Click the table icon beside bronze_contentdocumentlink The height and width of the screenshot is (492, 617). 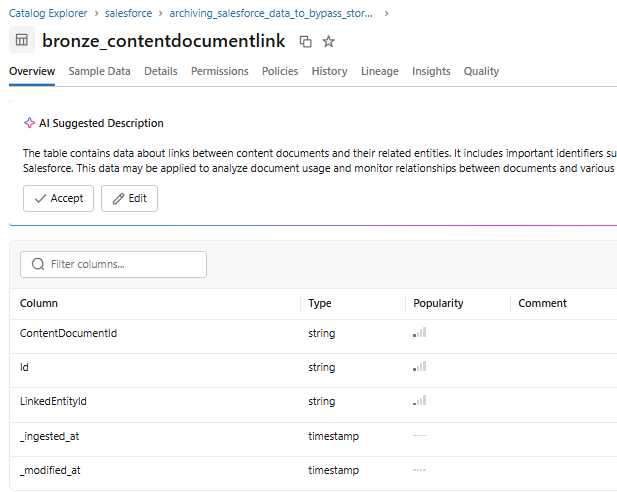coord(22,40)
